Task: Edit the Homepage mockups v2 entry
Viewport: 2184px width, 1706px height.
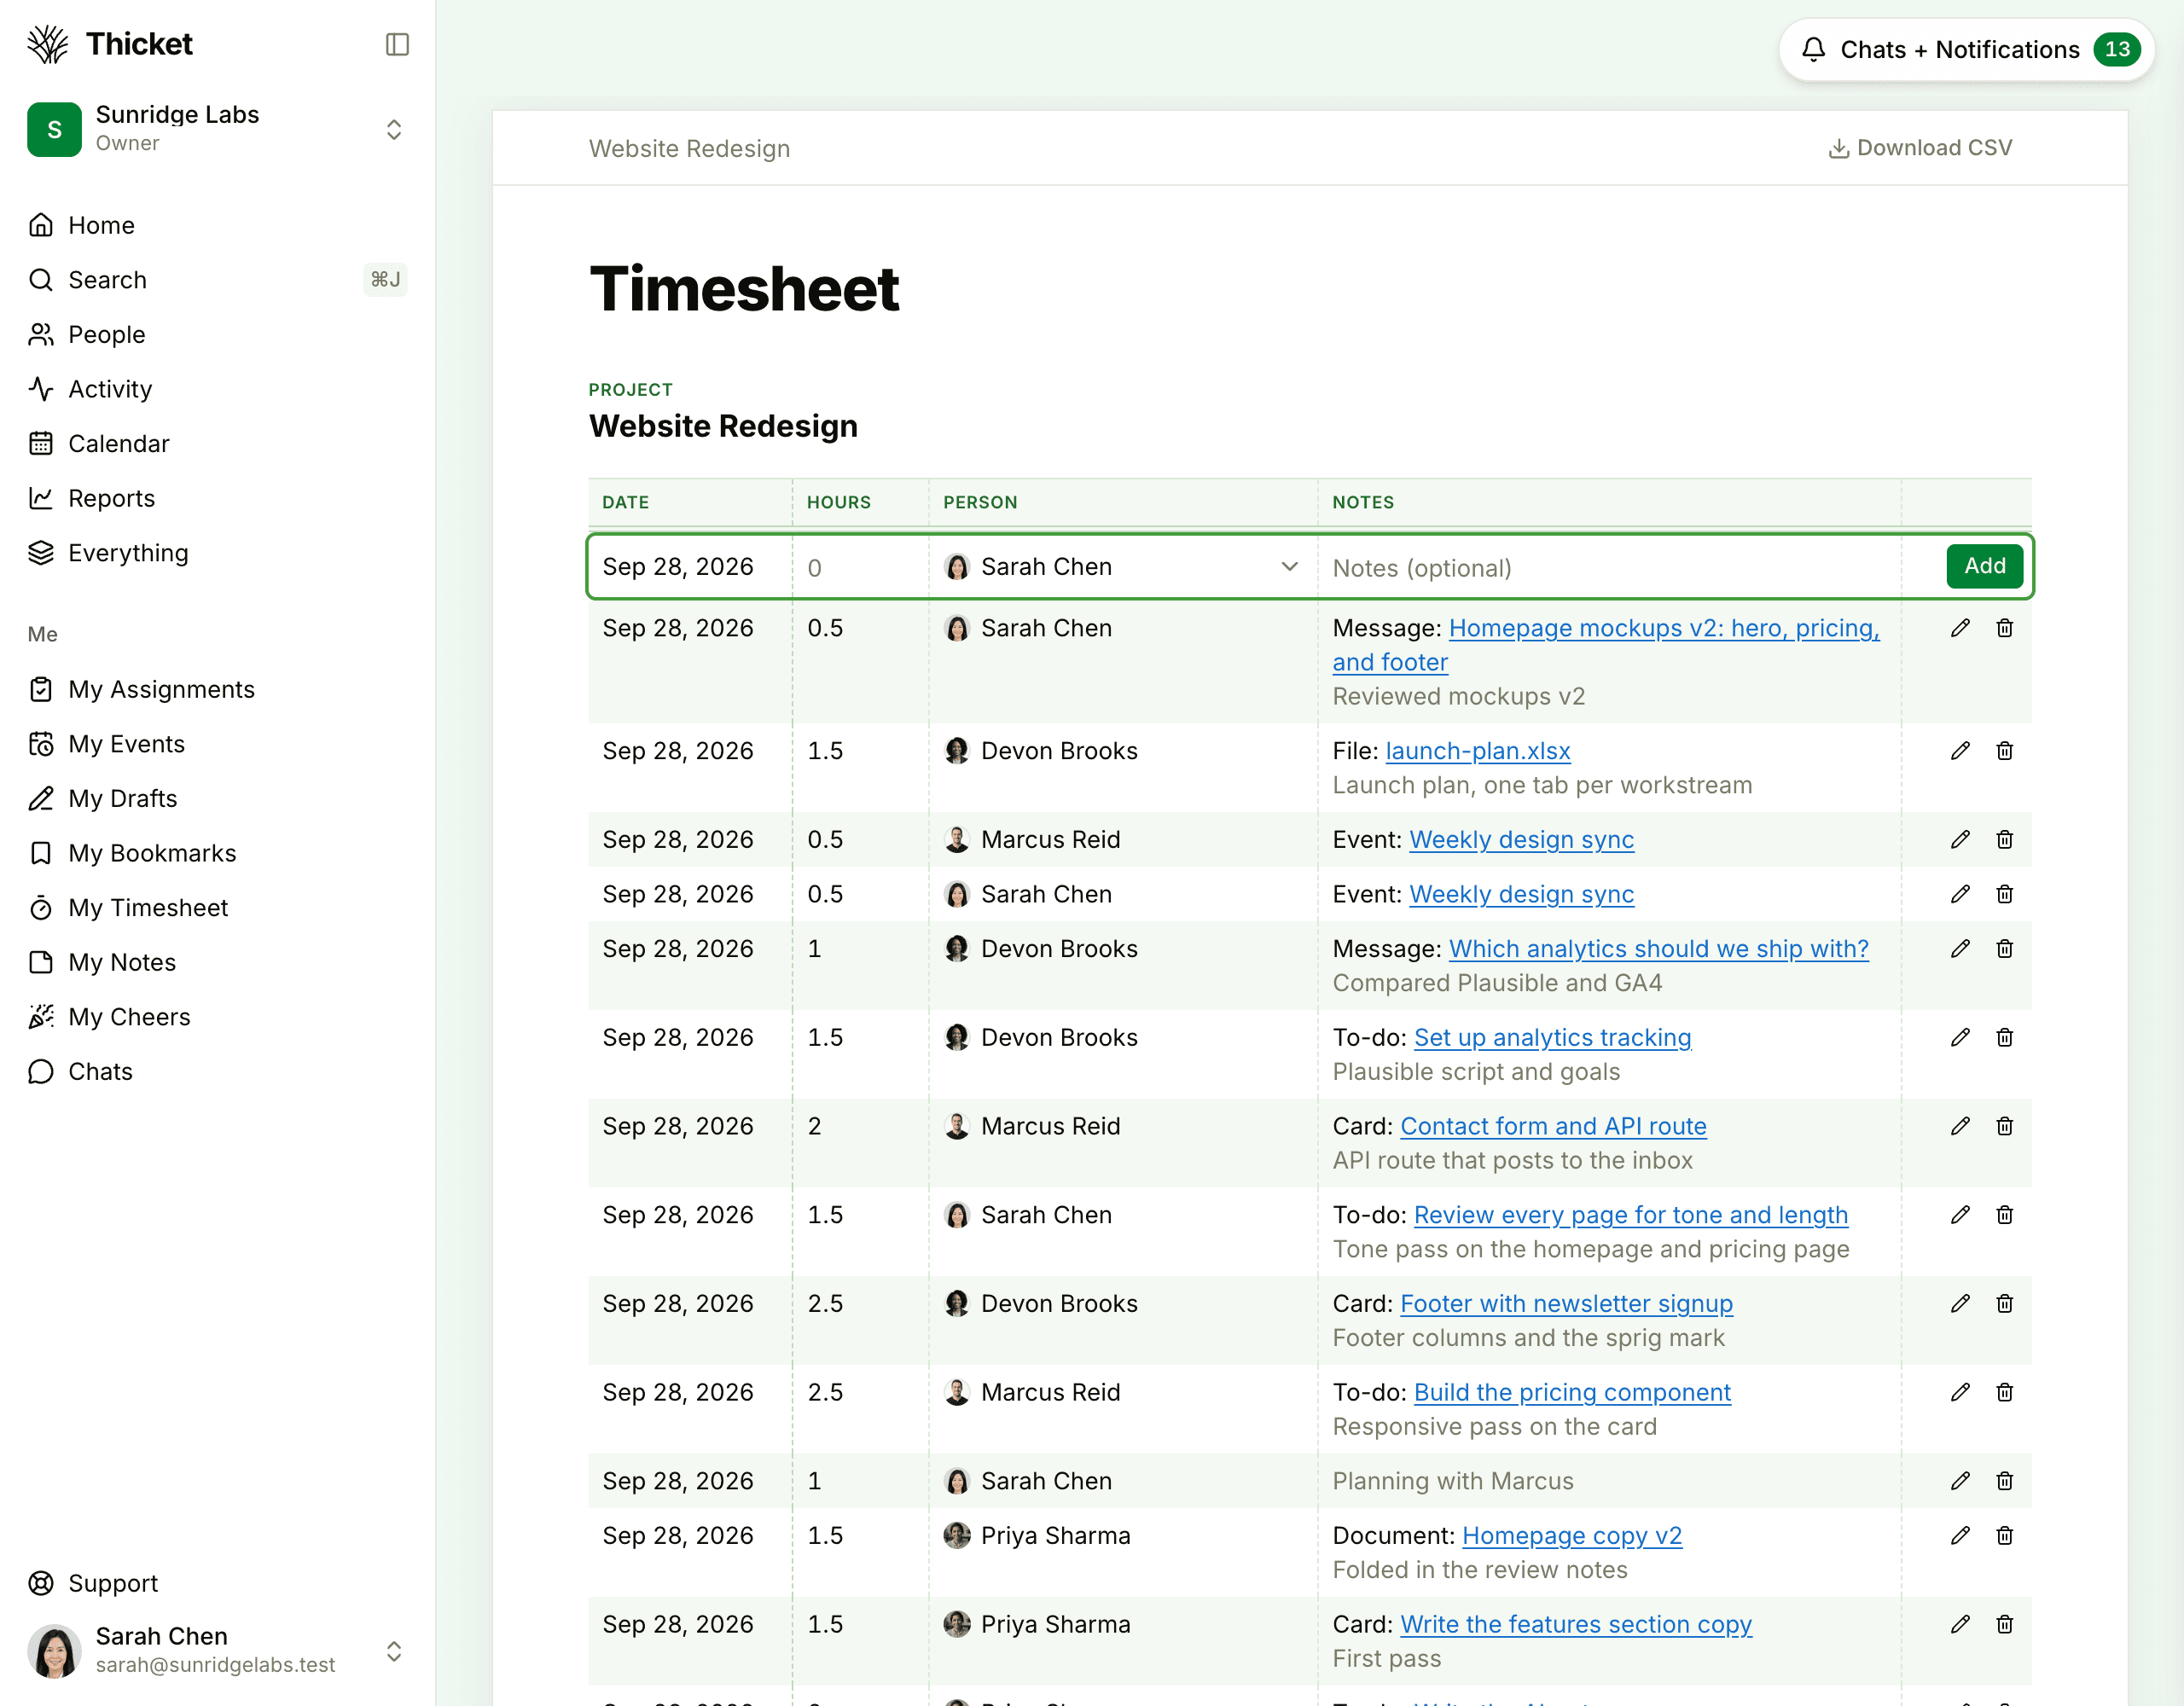Action: pos(1960,628)
